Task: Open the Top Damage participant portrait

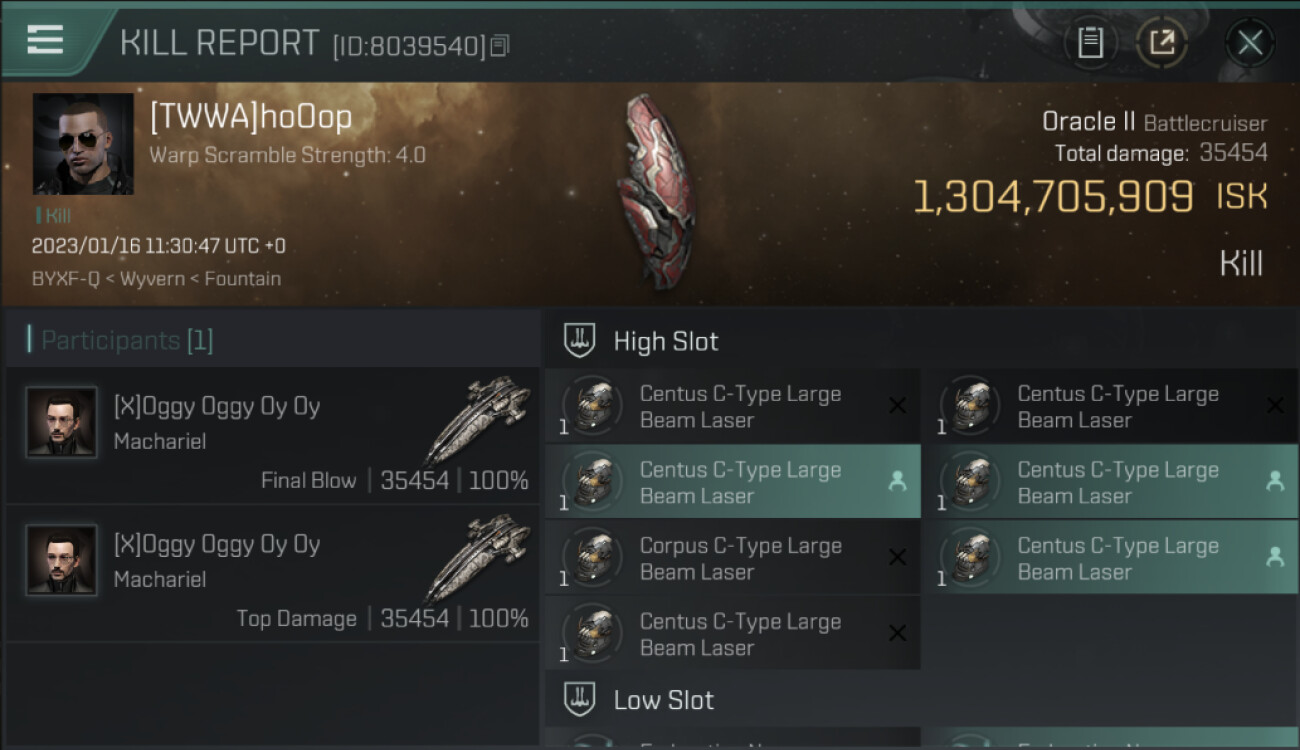Action: click(62, 560)
